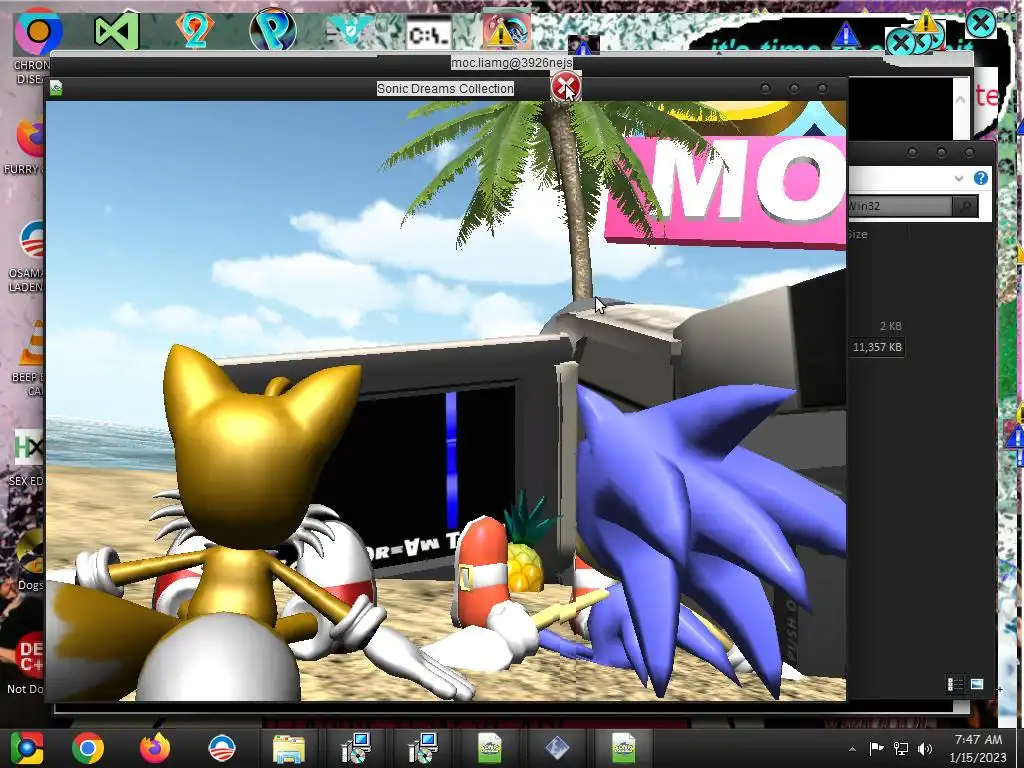This screenshot has height=768, width=1024.
Task: Expand the ribbon chevron in Explorer window
Action: (959, 178)
